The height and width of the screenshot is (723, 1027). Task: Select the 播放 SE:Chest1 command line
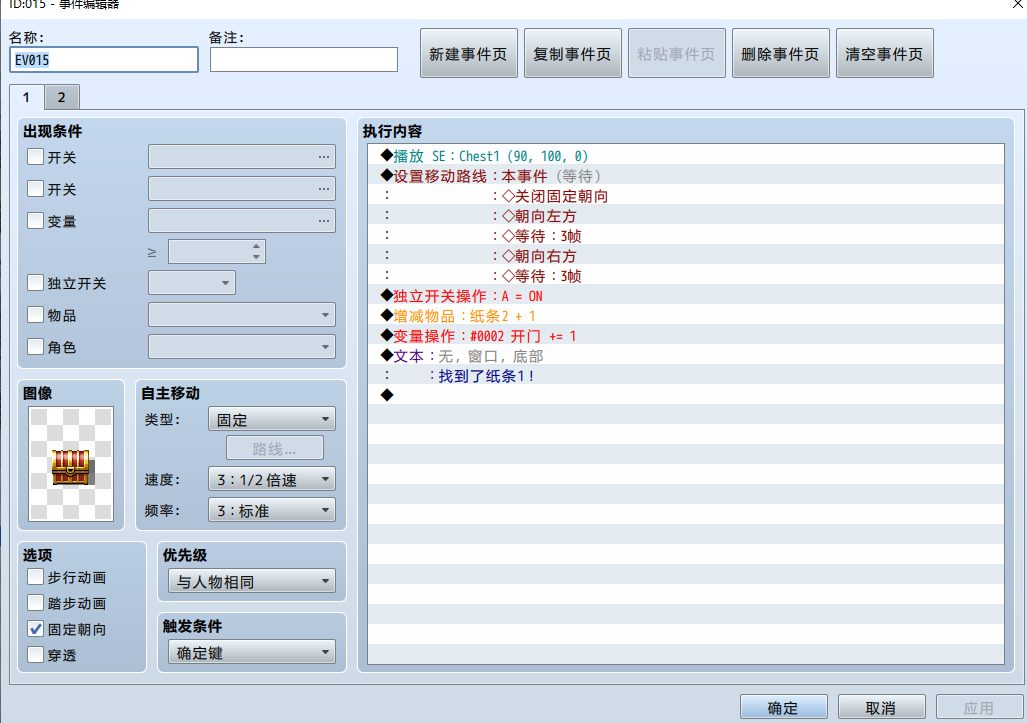pos(686,156)
